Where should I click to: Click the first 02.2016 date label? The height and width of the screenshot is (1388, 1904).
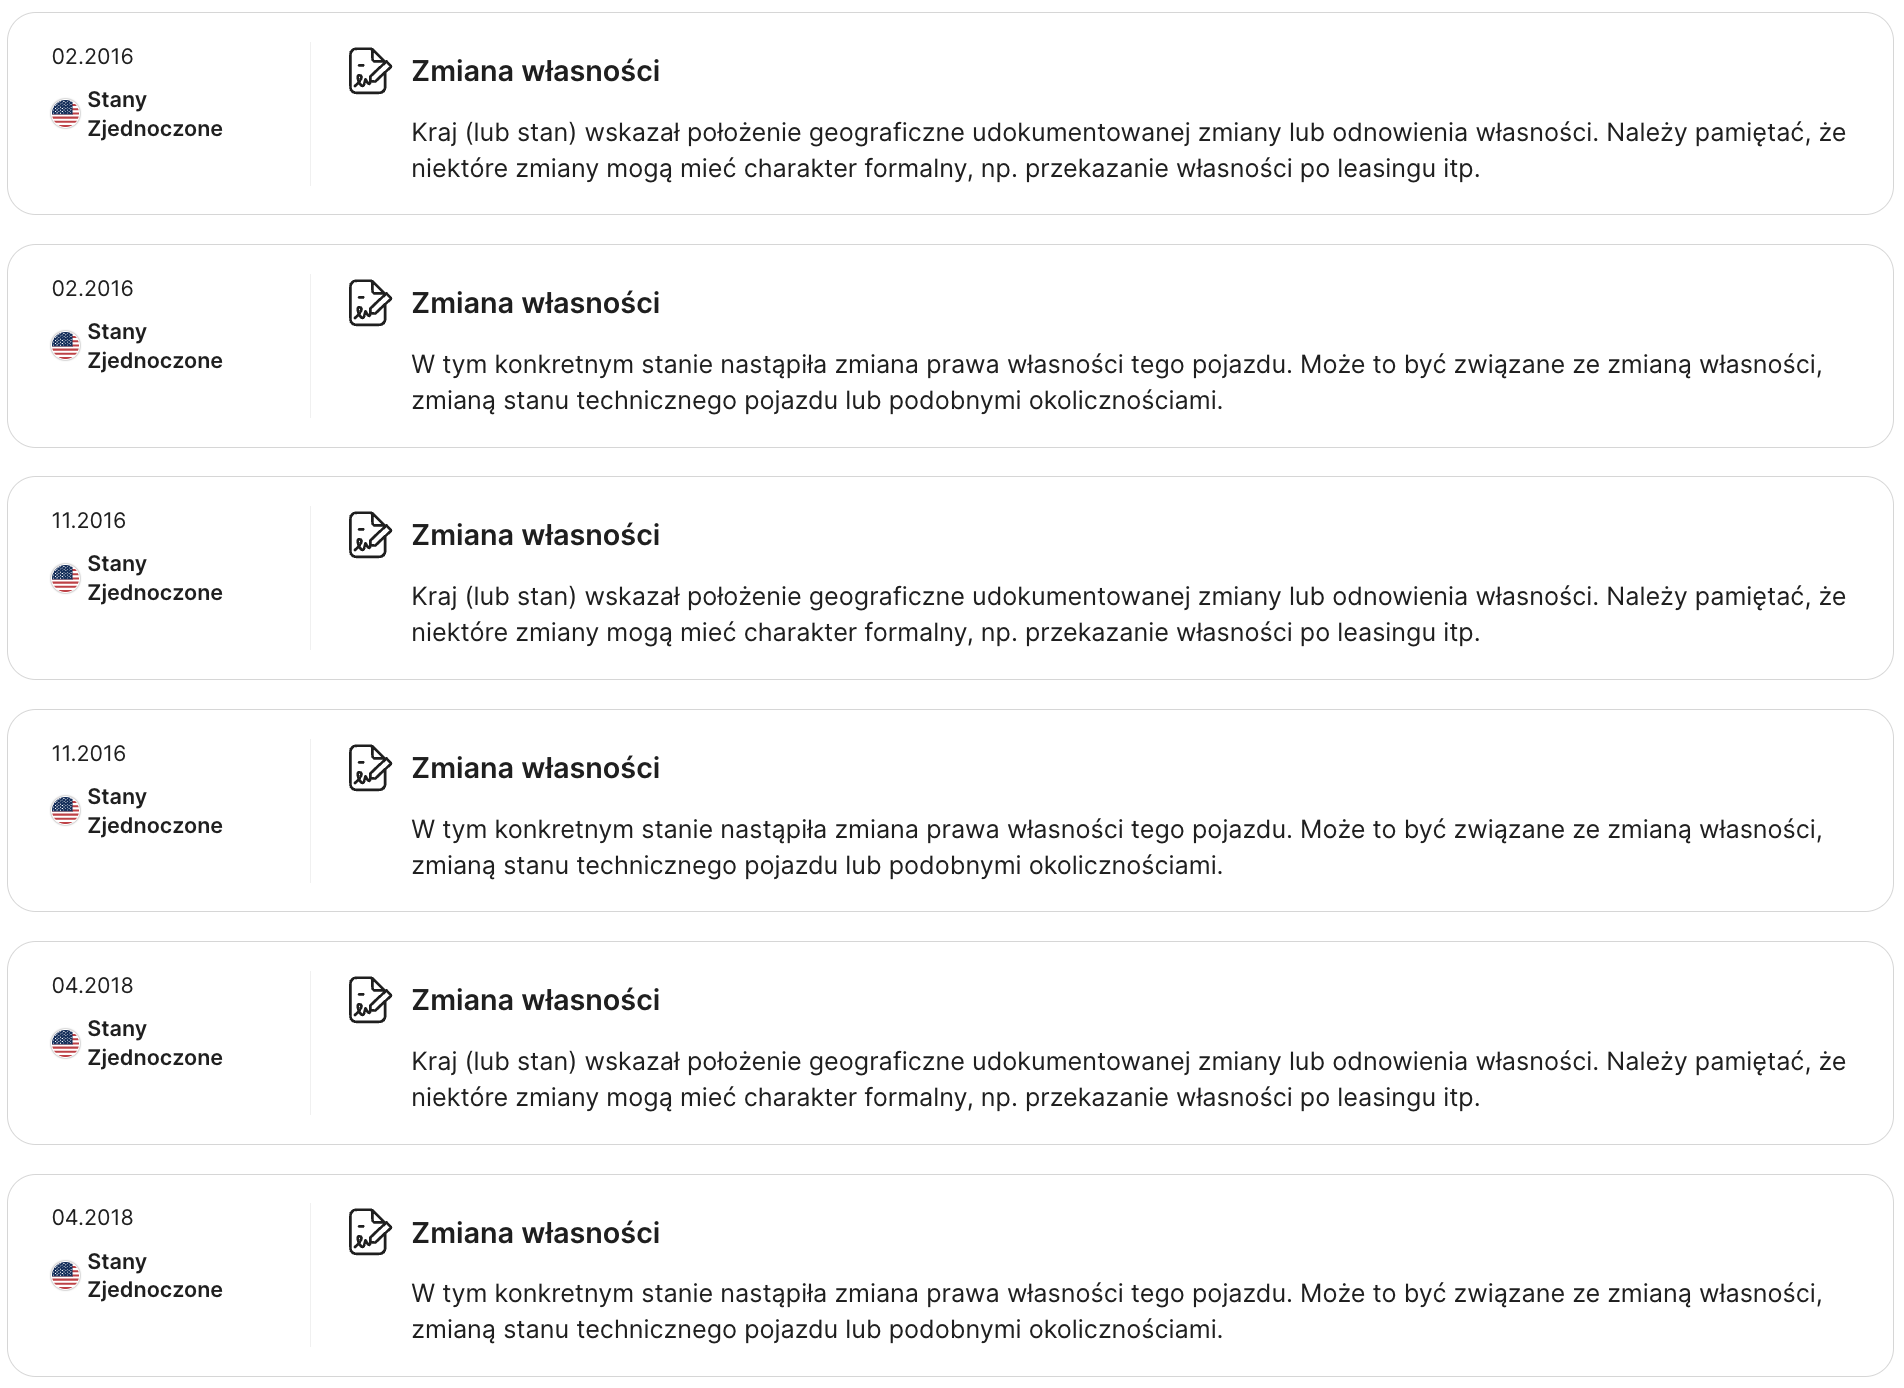pos(92,56)
